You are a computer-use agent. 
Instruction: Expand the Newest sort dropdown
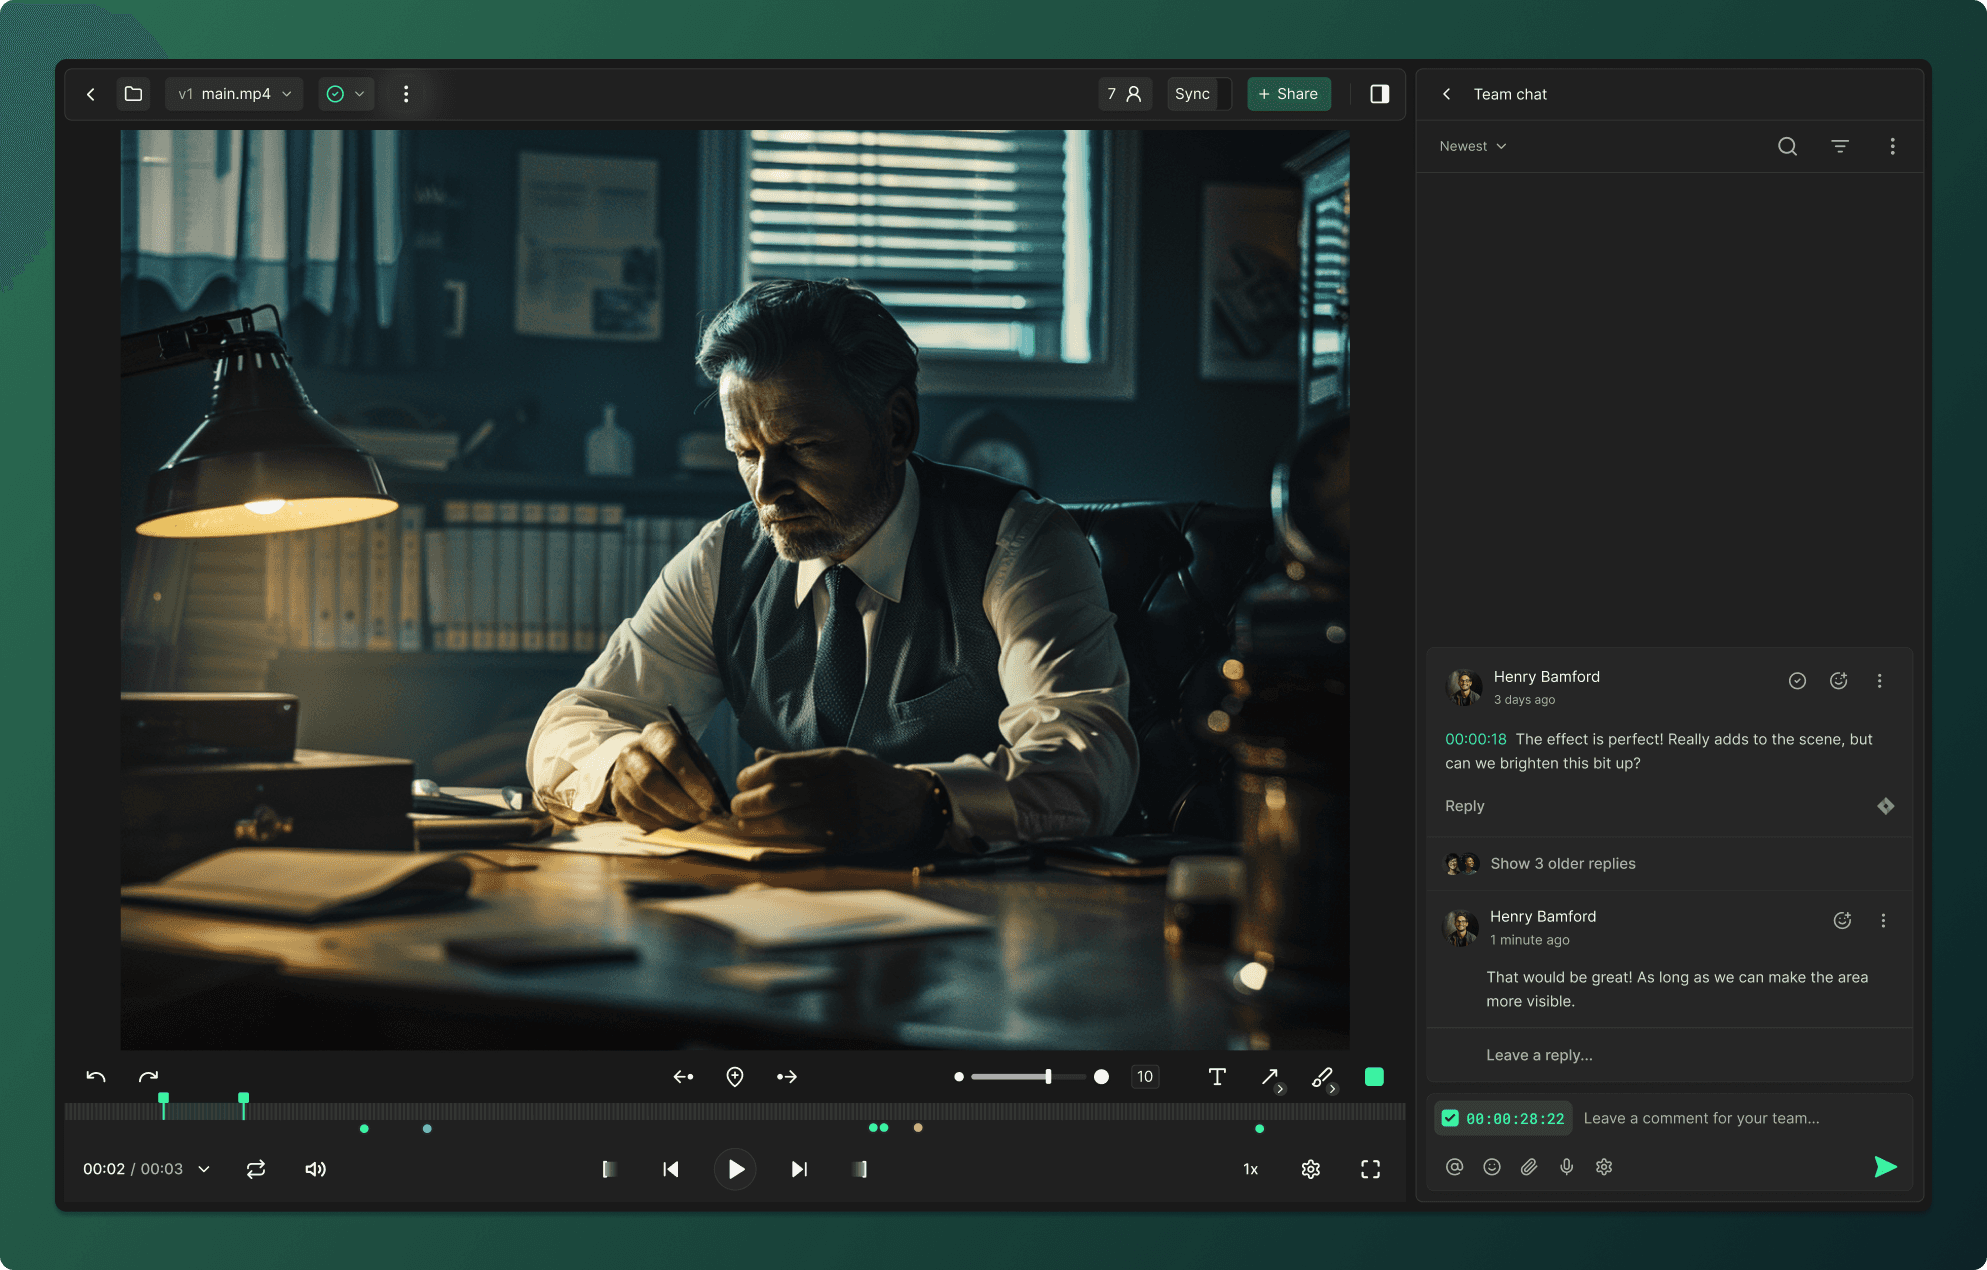click(x=1472, y=146)
